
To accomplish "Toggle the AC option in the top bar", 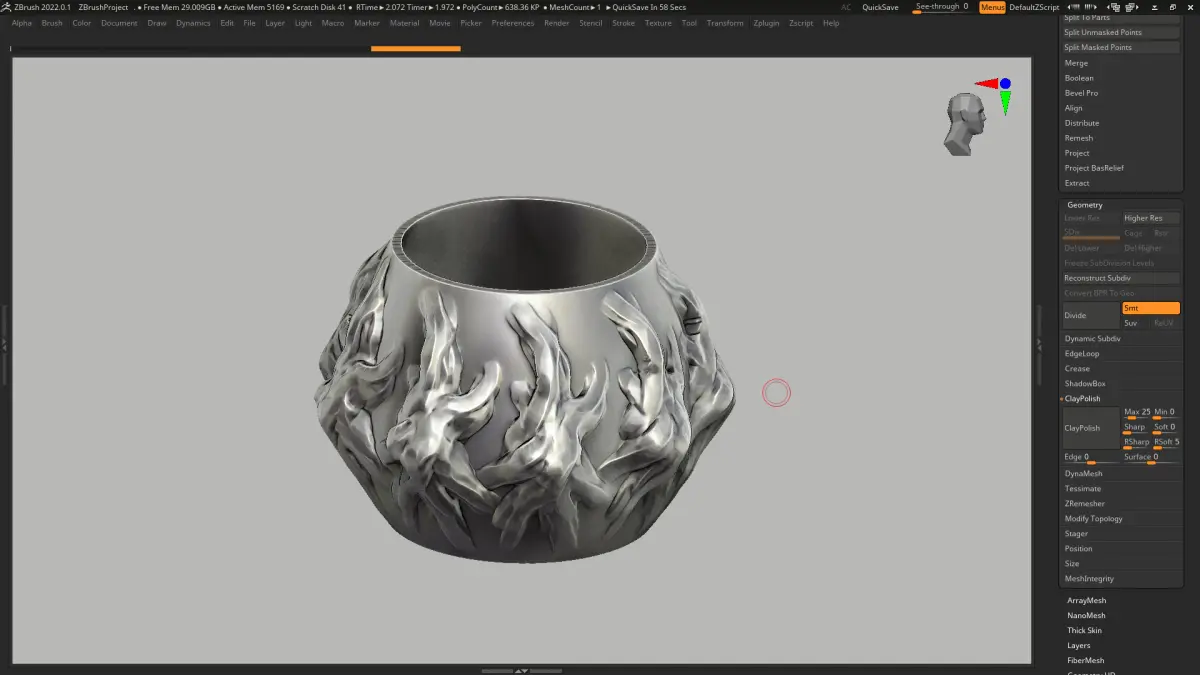I will [846, 7].
